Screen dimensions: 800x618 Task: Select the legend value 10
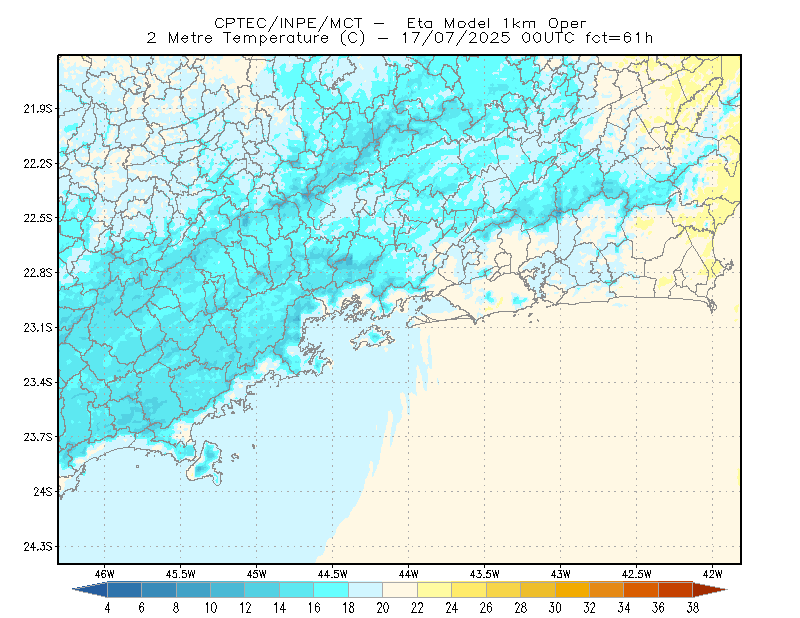211,608
